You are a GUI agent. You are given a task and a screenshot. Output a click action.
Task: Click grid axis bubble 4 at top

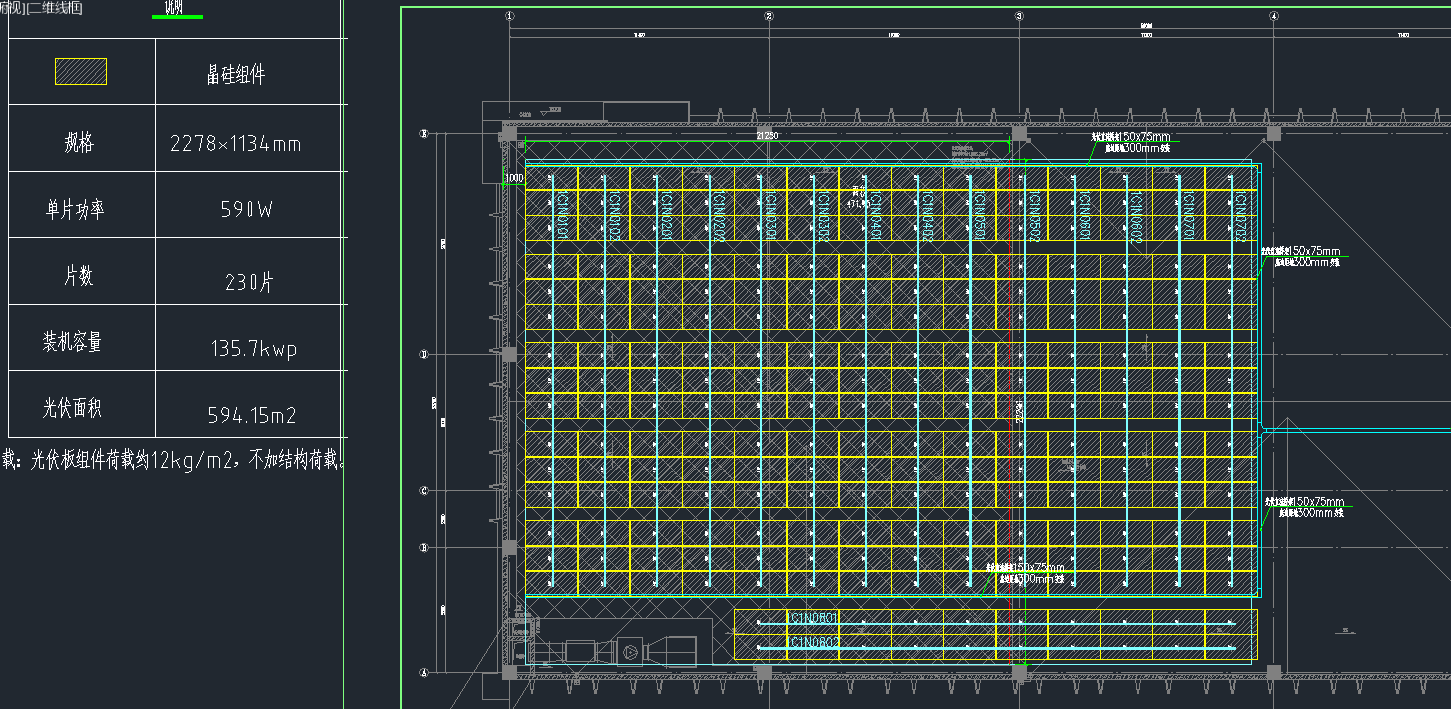(x=1273, y=16)
